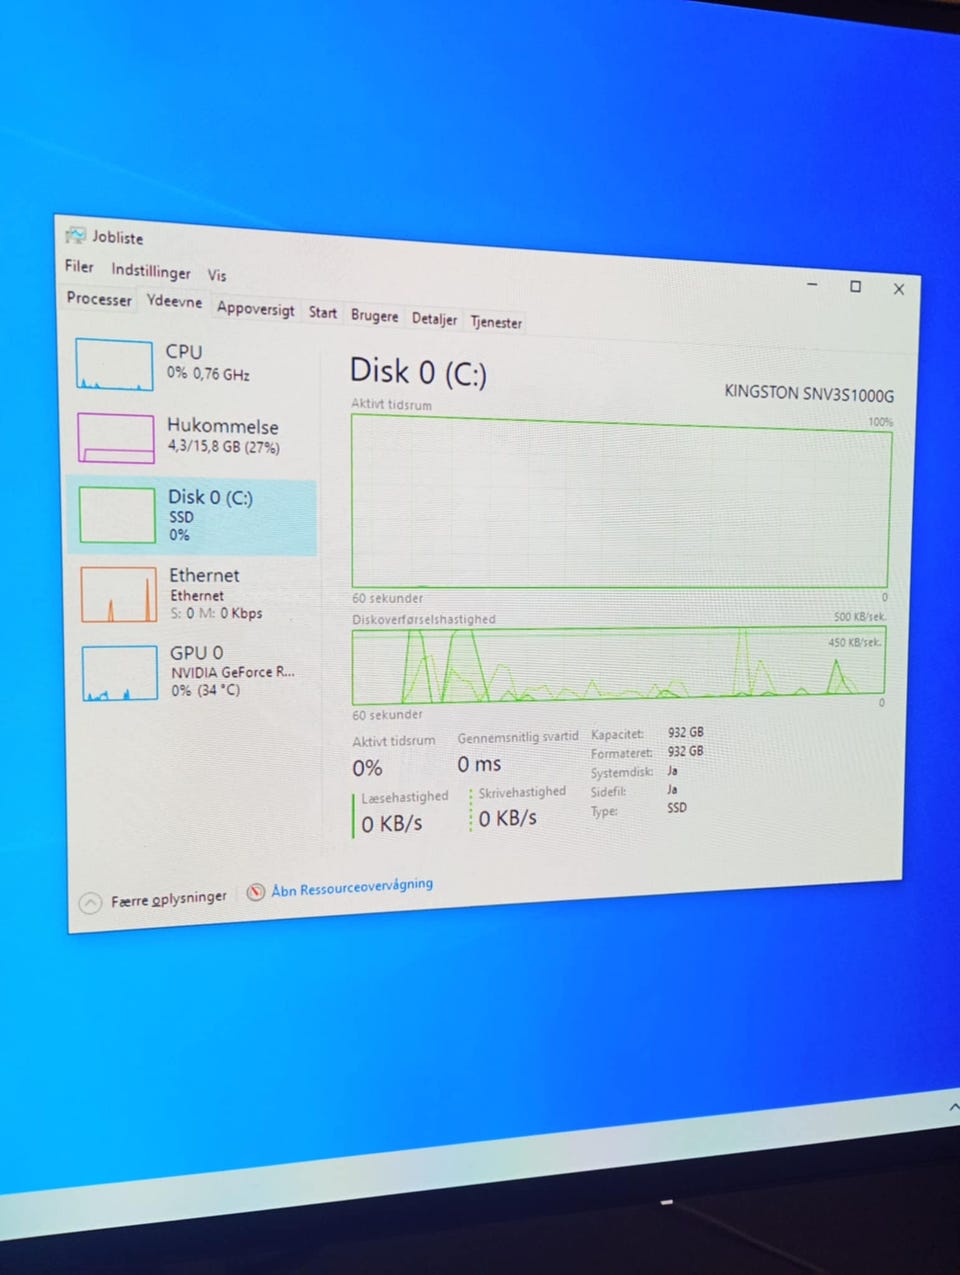Image resolution: width=960 pixels, height=1275 pixels.
Task: Click the Hukommelse mini graph thumbnail
Action: tap(116, 439)
